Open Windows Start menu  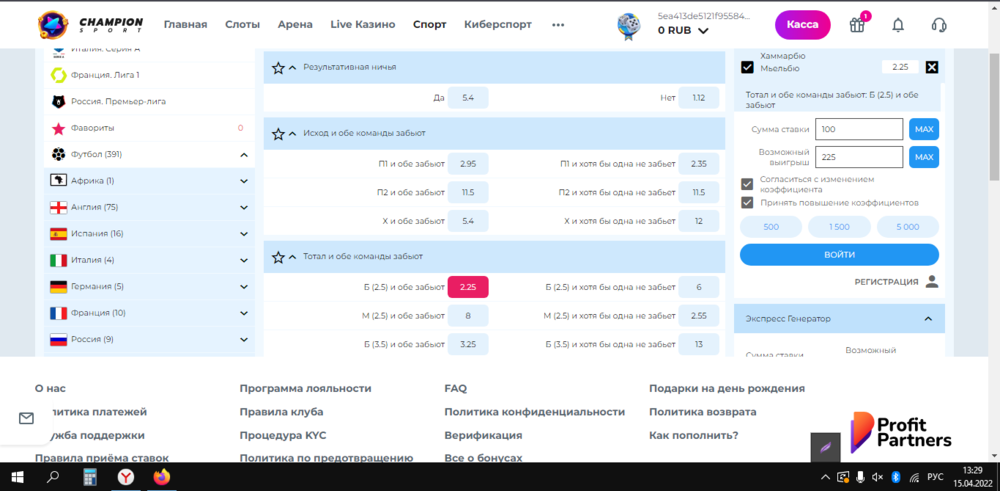18,477
